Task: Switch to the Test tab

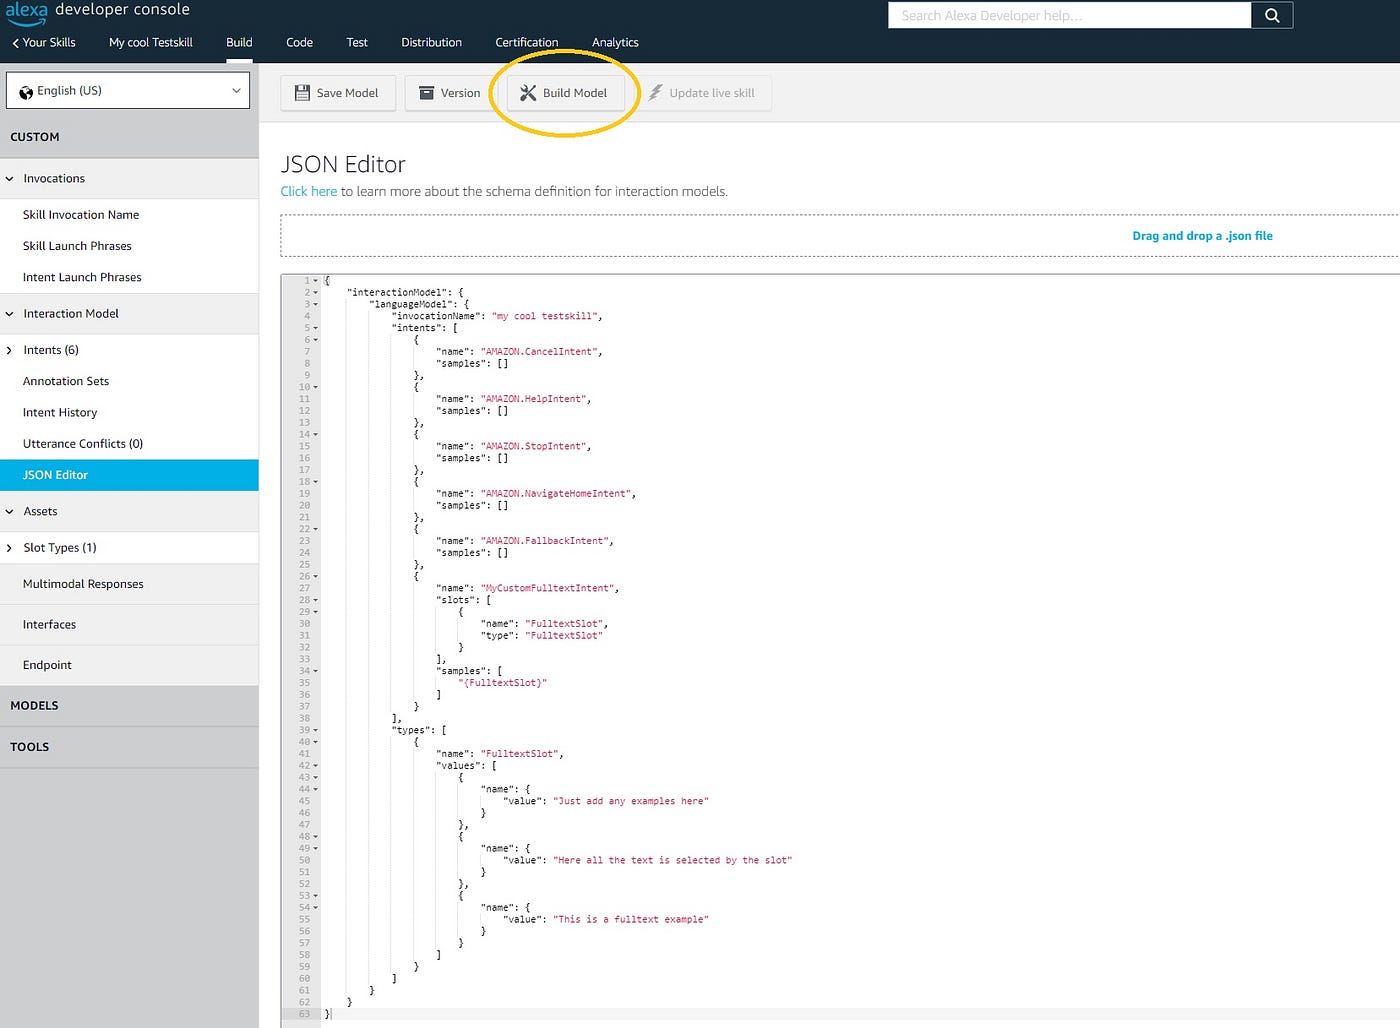Action: click(357, 43)
